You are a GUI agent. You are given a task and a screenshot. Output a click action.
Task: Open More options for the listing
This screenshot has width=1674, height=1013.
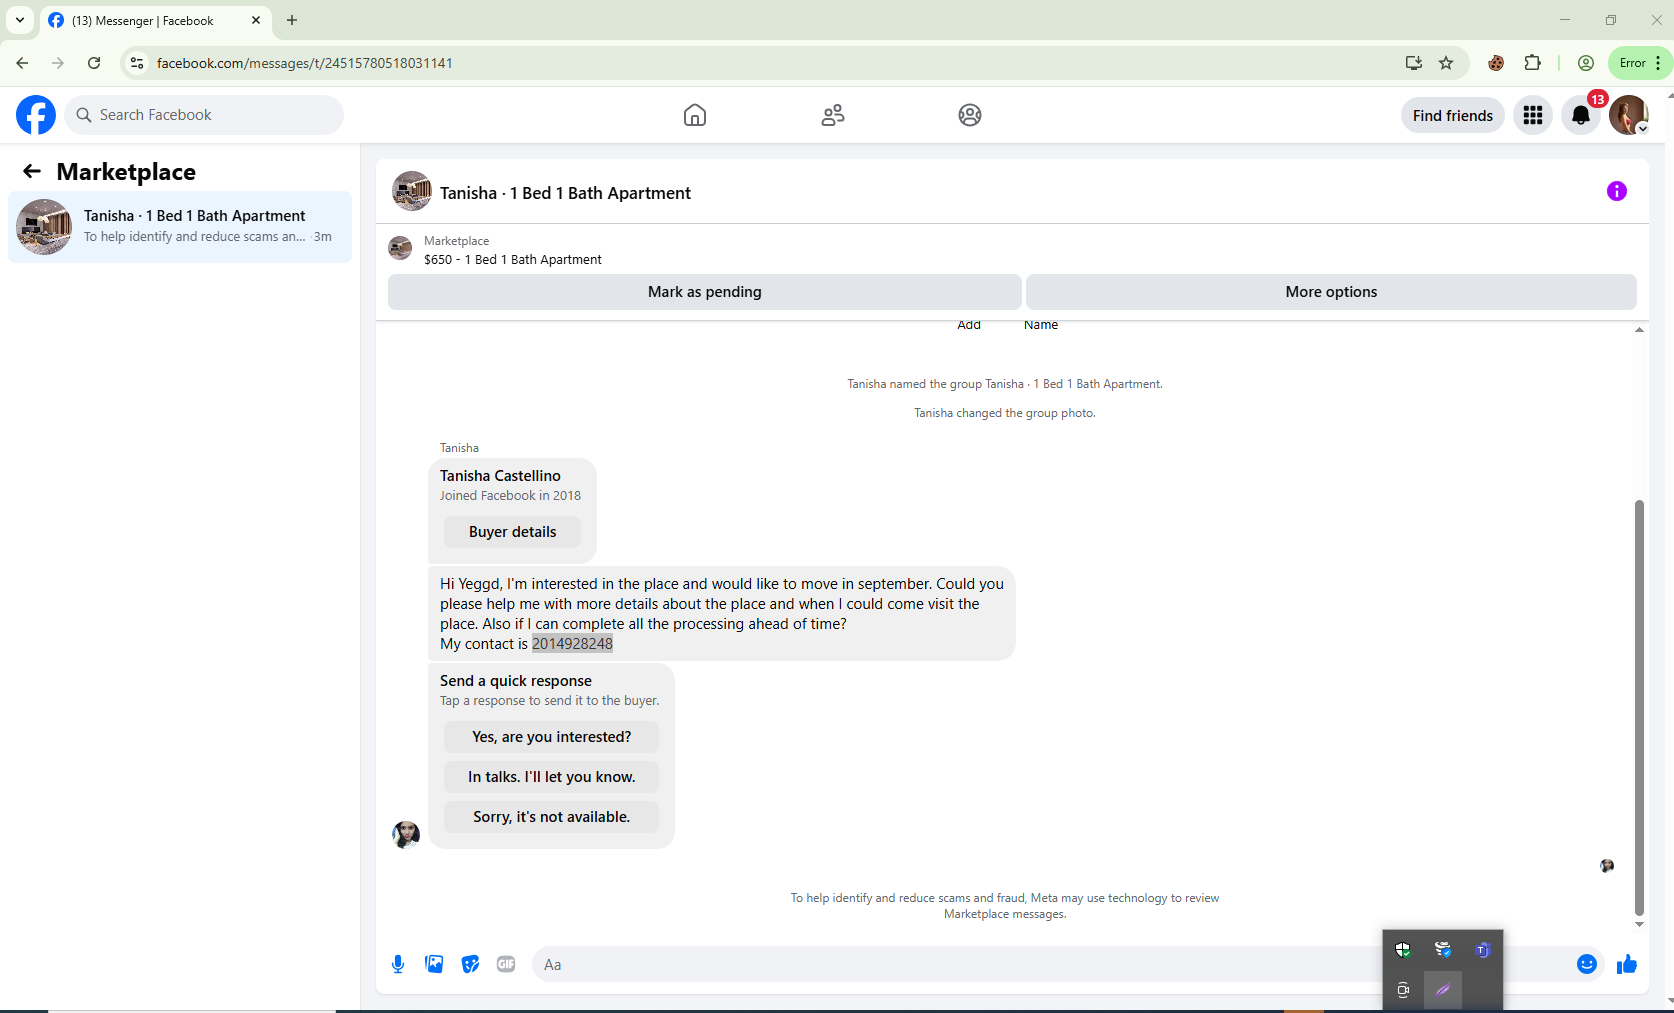coord(1331,292)
